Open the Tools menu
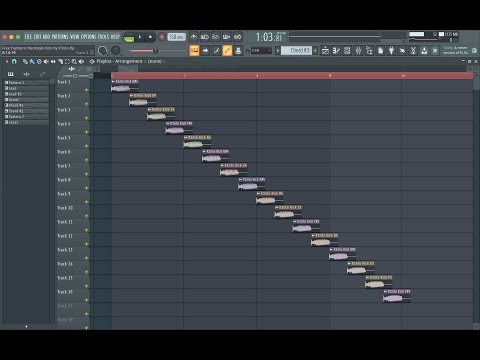 (104, 37)
